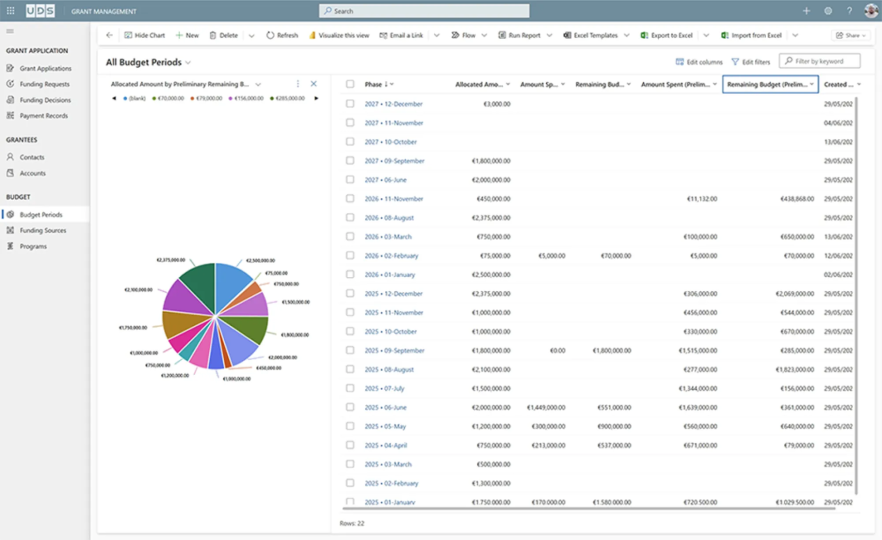Viewport: 882px width, 540px height.
Task: Expand the Import from Excel dropdown arrow
Action: [795, 35]
